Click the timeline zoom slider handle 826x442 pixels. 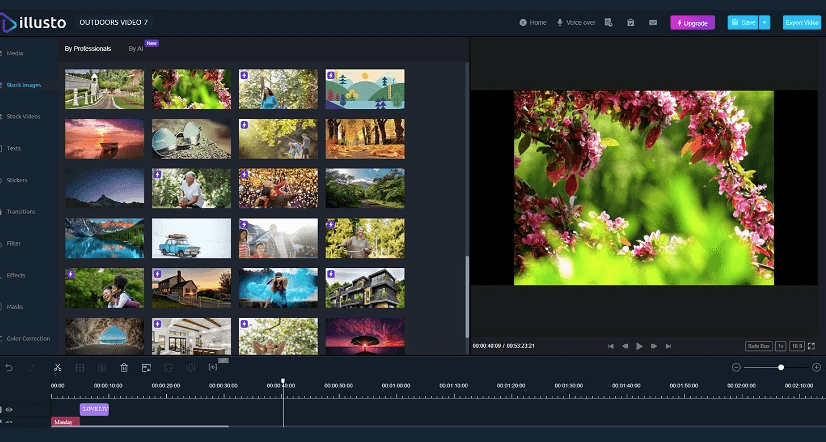point(781,368)
